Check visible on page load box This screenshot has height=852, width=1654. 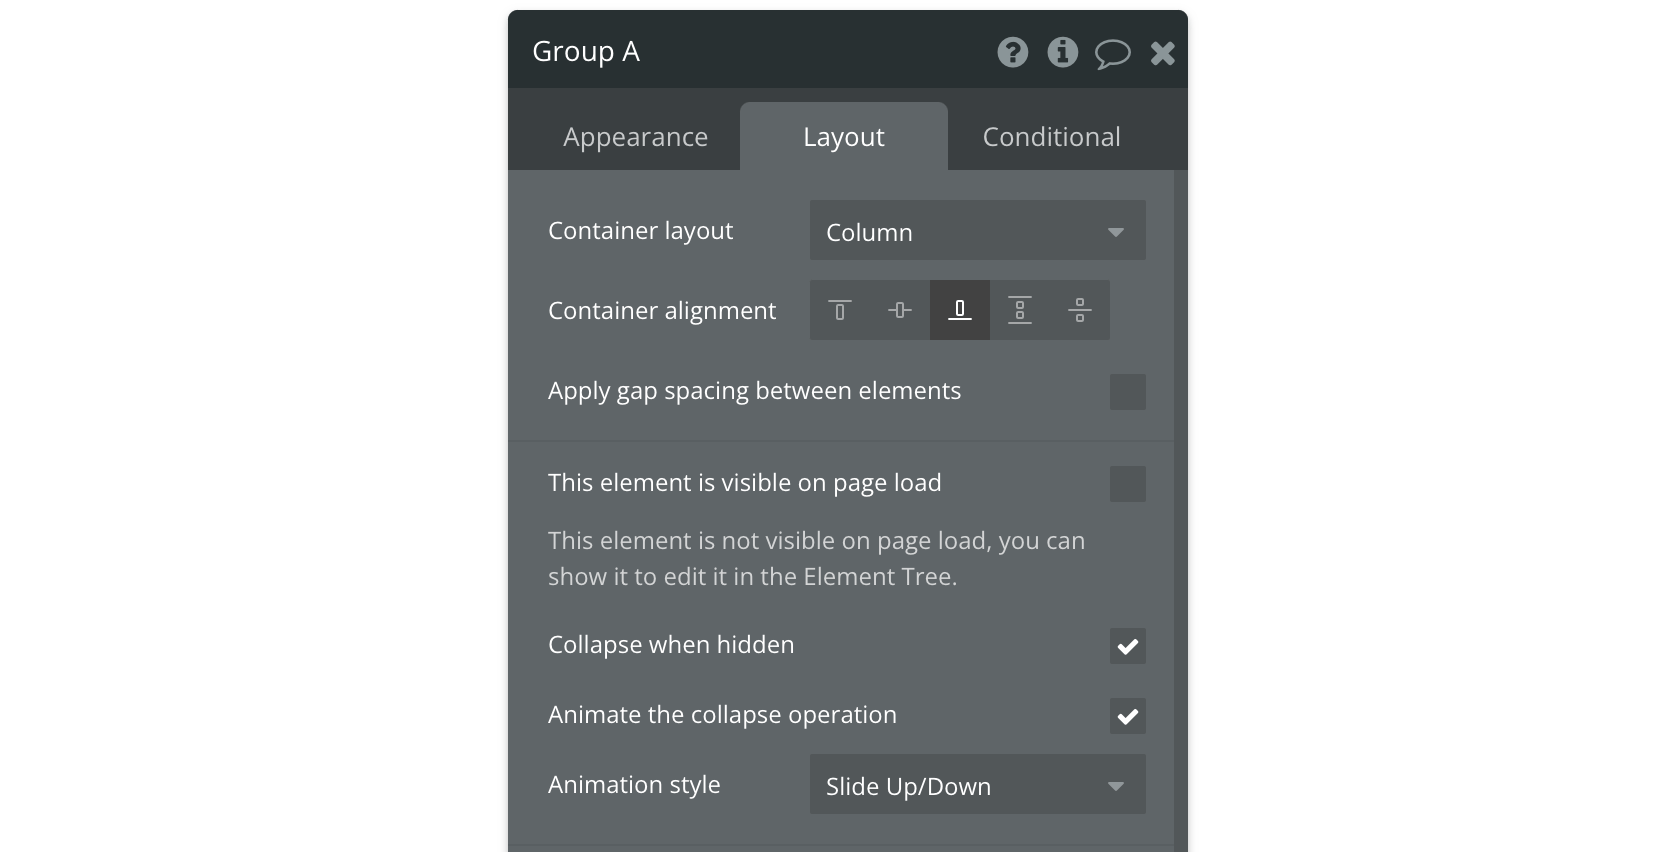coord(1127,484)
